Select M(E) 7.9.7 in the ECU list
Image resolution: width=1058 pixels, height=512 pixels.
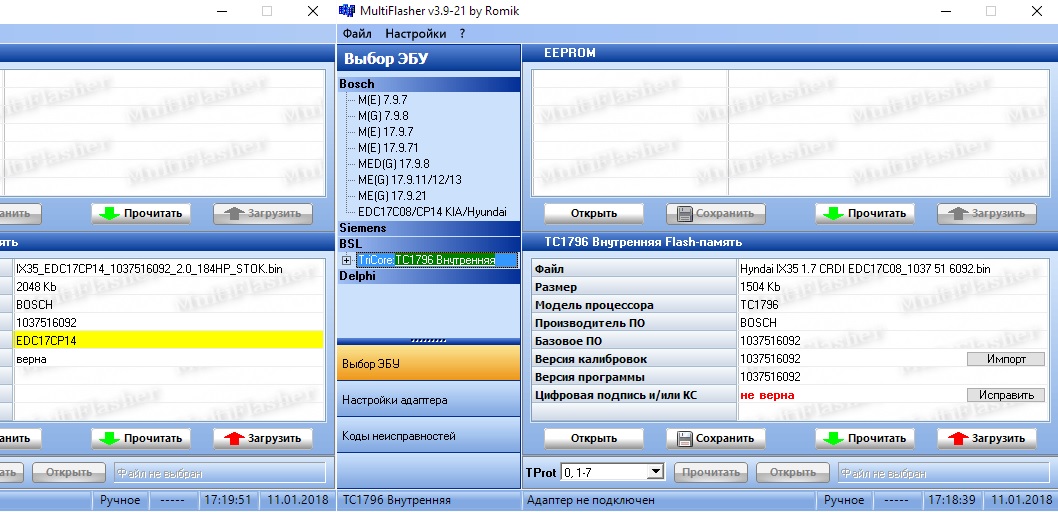(383, 100)
